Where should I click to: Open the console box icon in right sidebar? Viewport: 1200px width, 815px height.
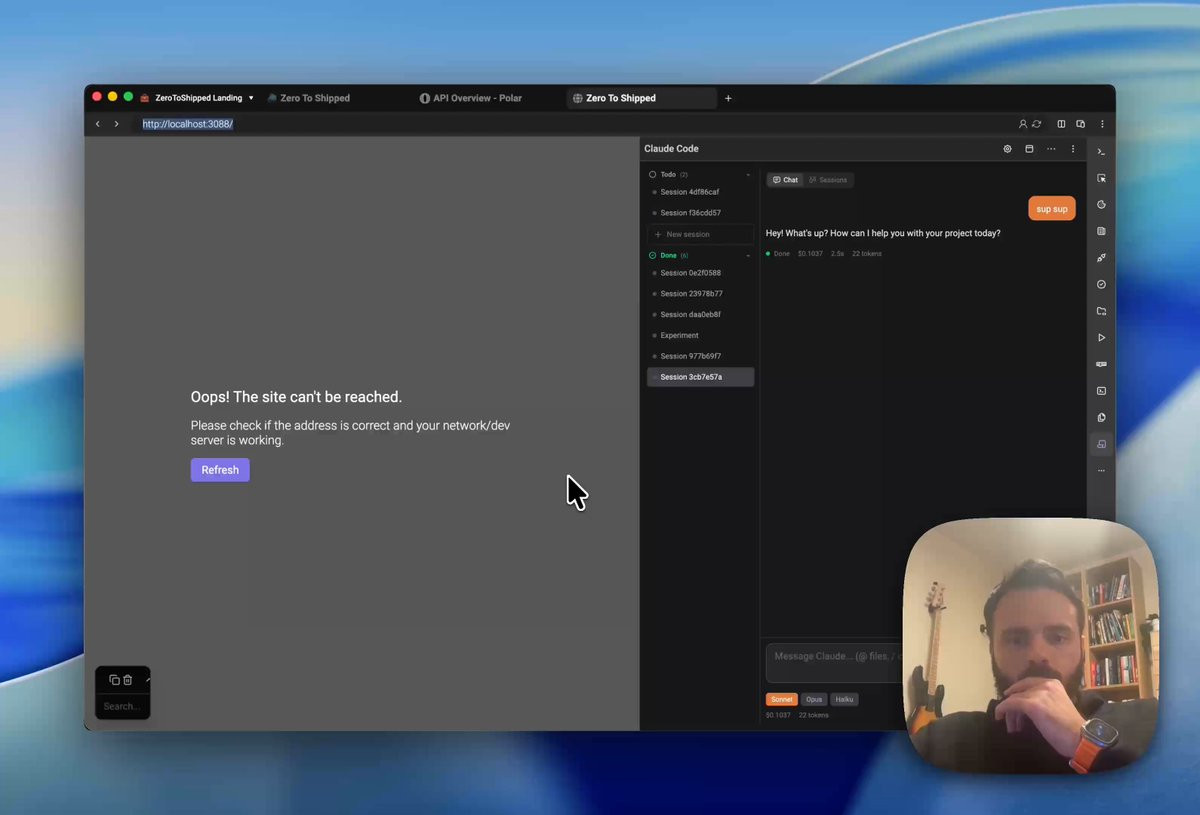pyautogui.click(x=1101, y=391)
